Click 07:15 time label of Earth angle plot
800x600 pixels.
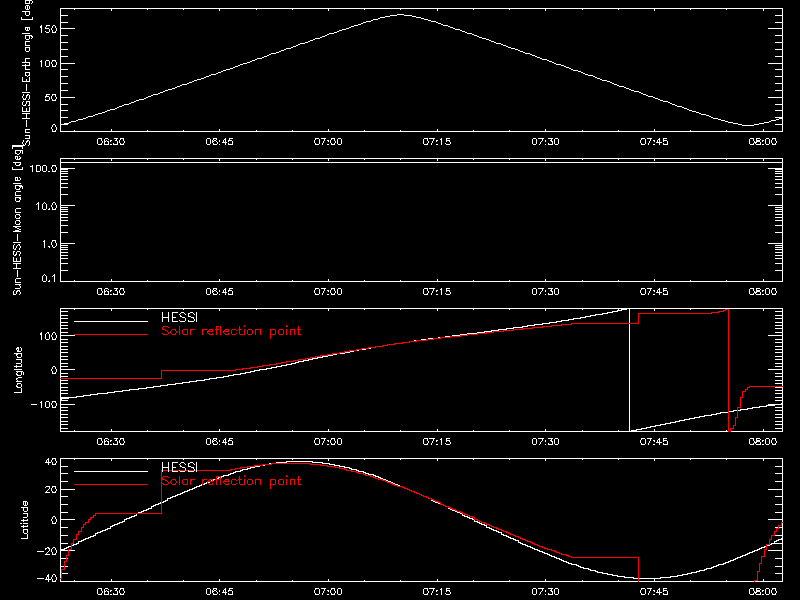click(437, 141)
